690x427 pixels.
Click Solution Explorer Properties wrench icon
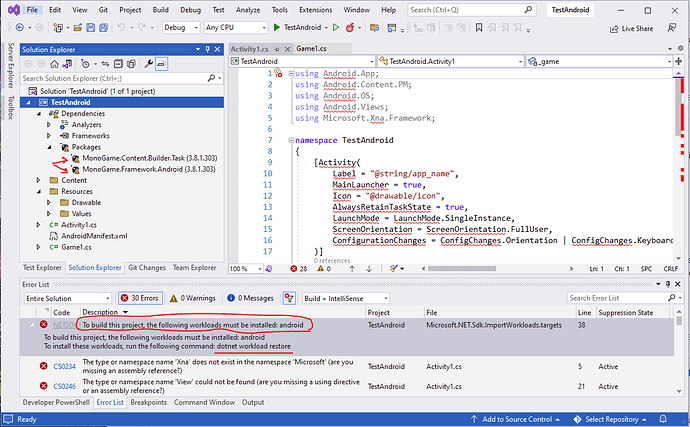[149, 64]
